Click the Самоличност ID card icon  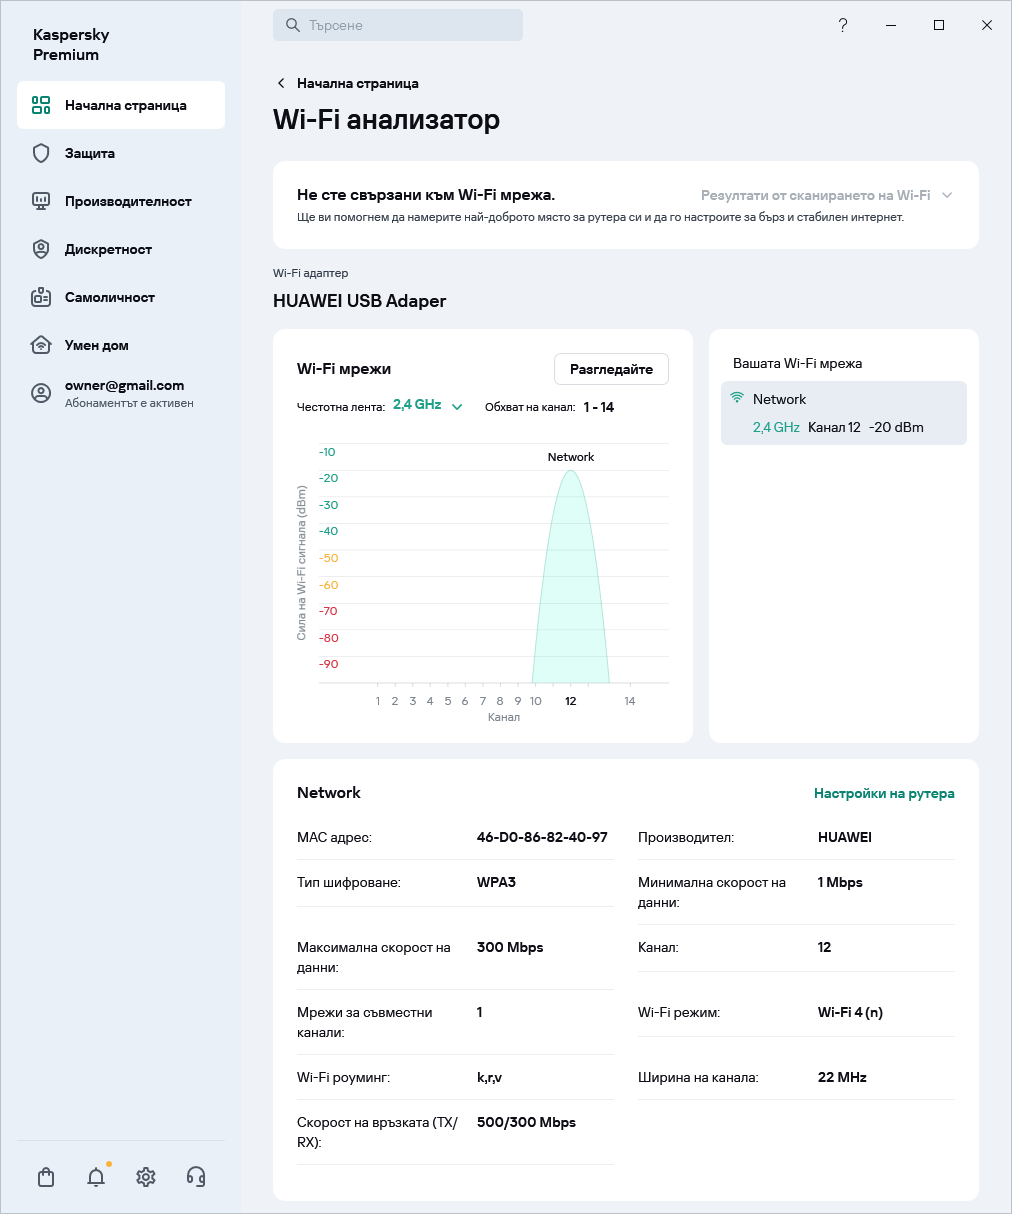pyautogui.click(x=41, y=297)
